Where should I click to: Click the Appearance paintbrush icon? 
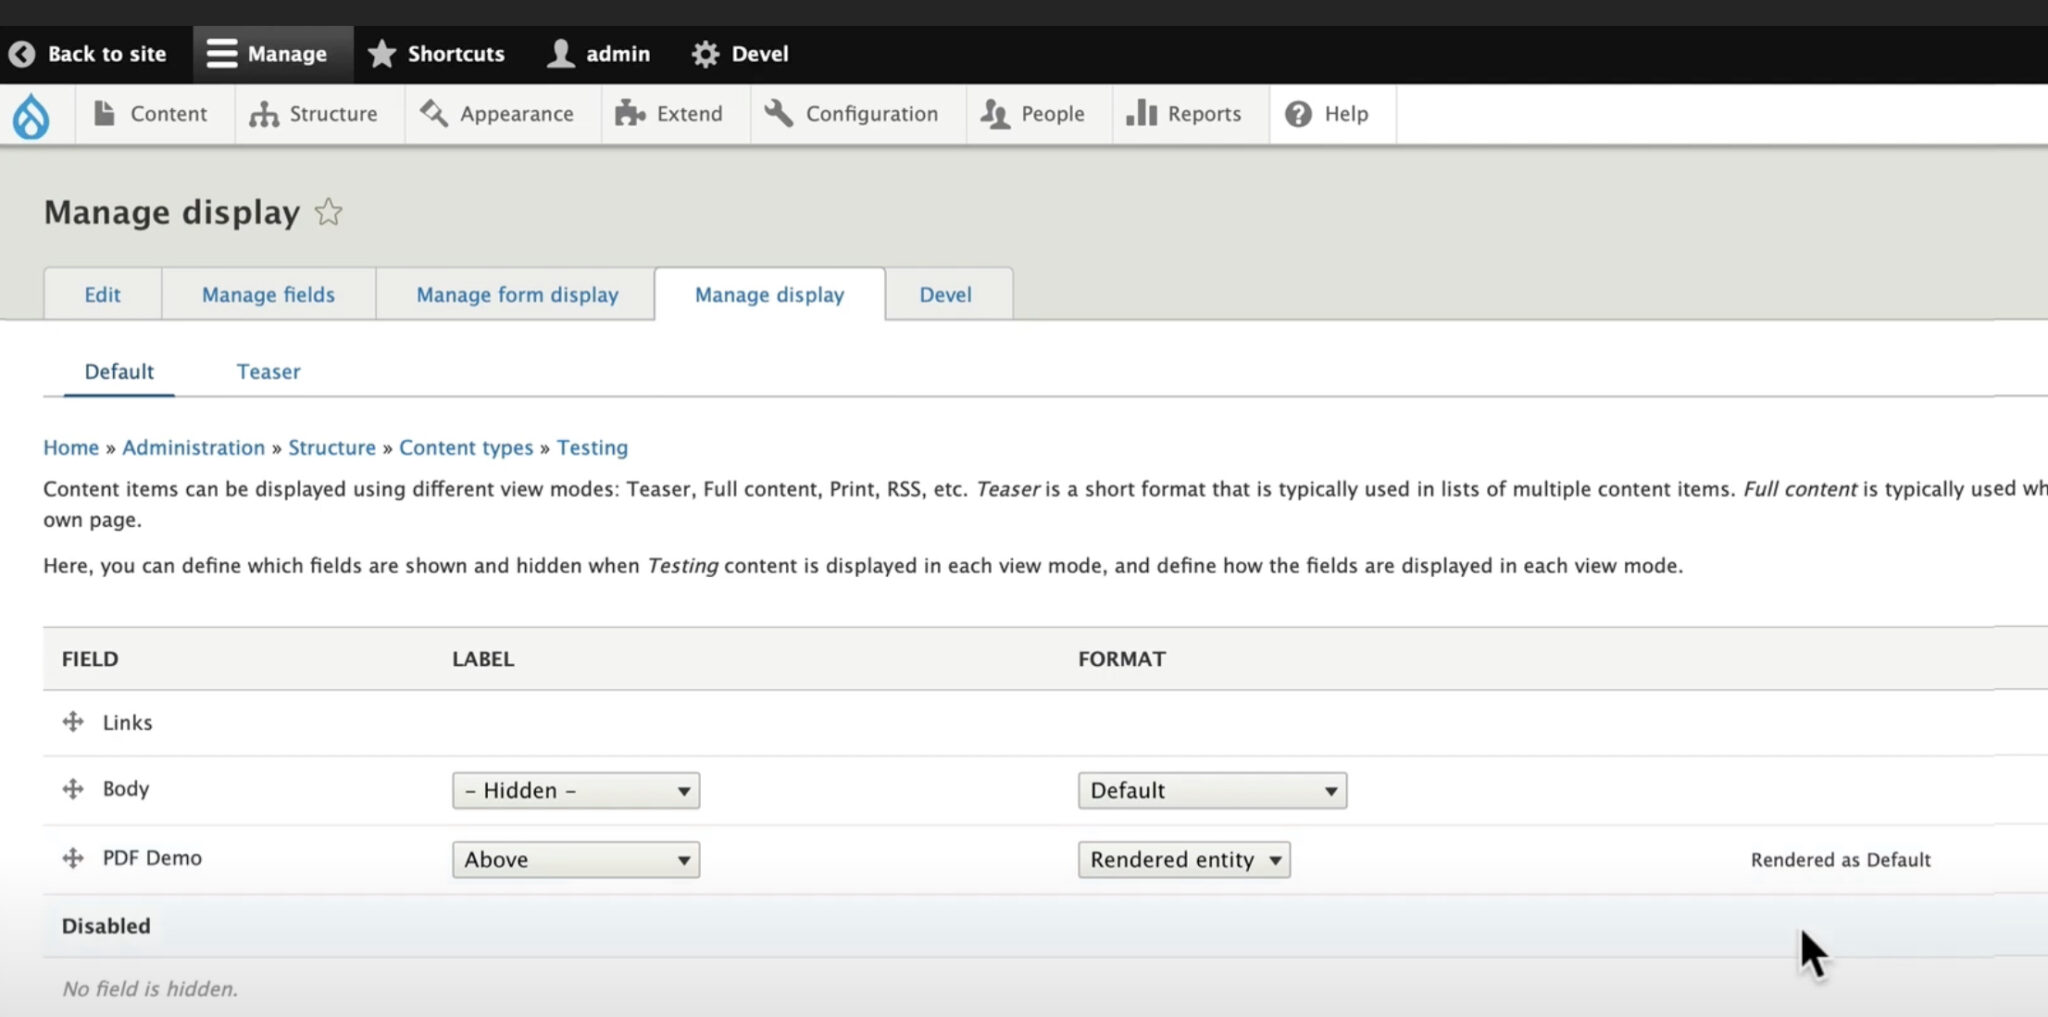coord(434,113)
